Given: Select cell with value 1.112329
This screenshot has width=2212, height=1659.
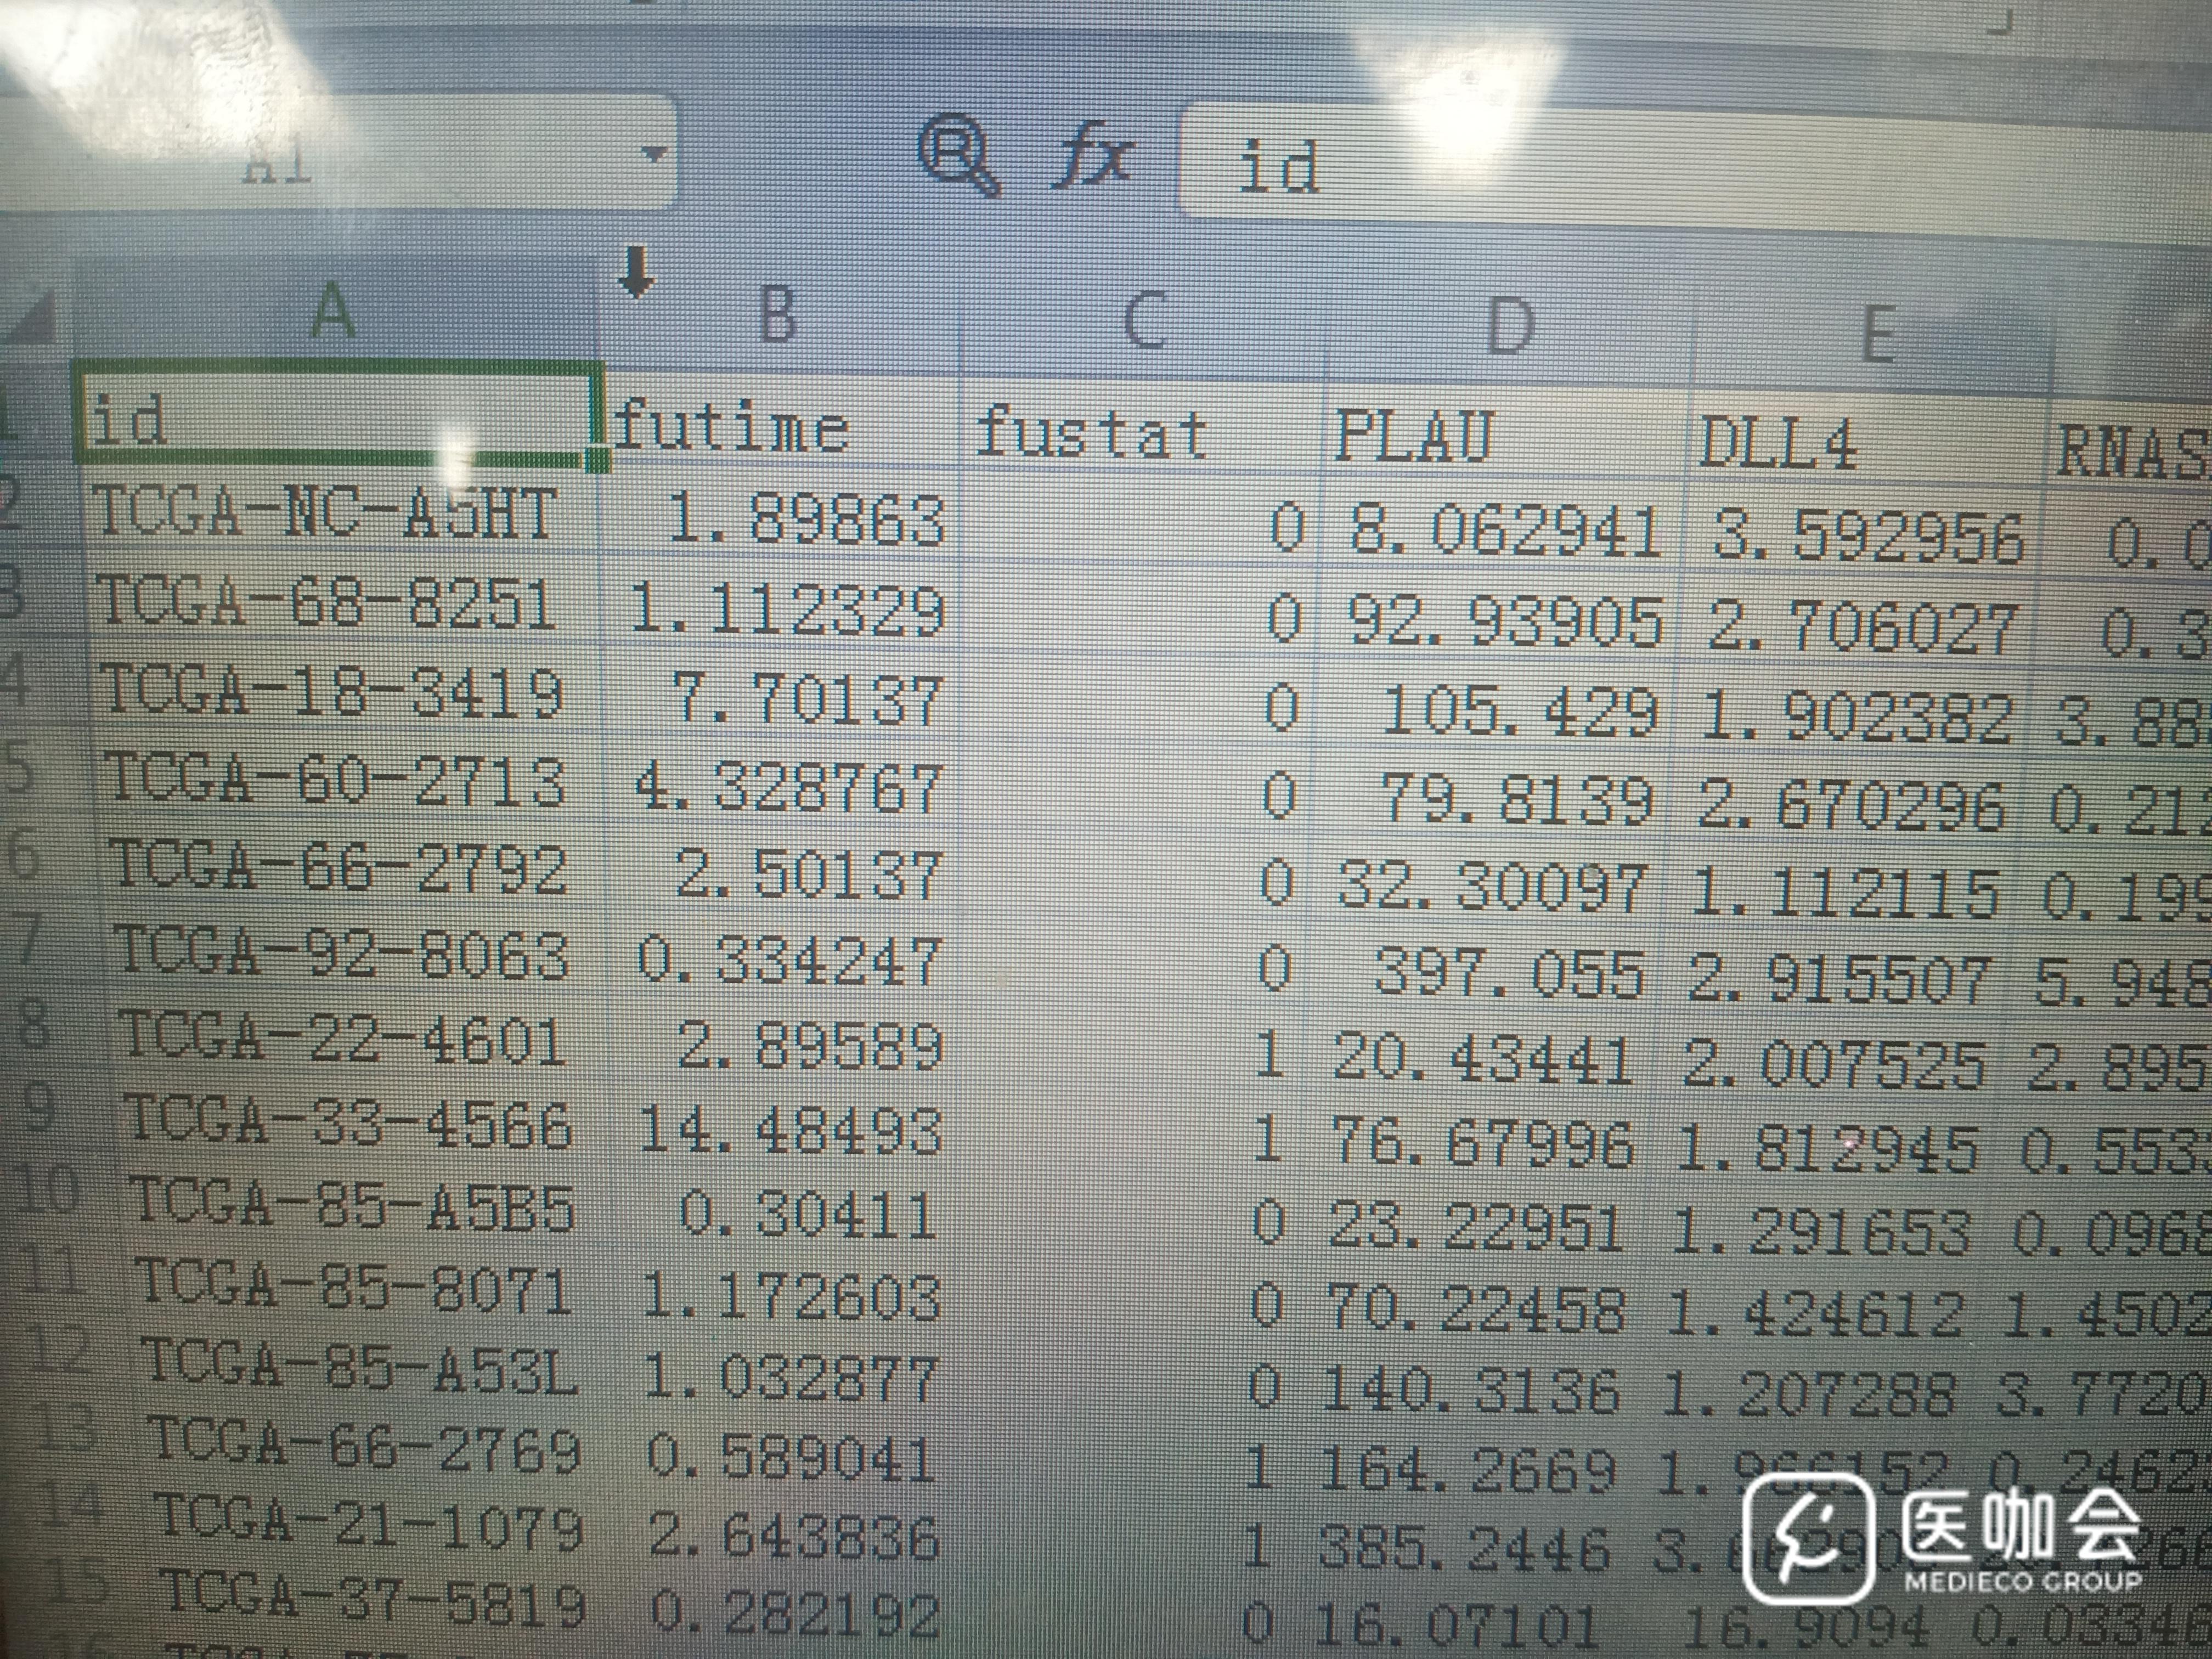Looking at the screenshot, I should tap(787, 611).
